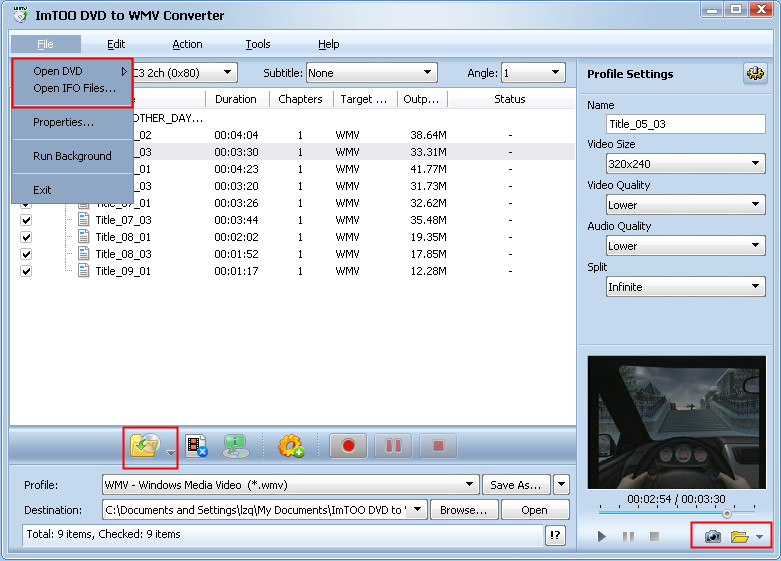Select the Title_08_01 name text
Viewport: 781px width, 561px height.
(123, 237)
